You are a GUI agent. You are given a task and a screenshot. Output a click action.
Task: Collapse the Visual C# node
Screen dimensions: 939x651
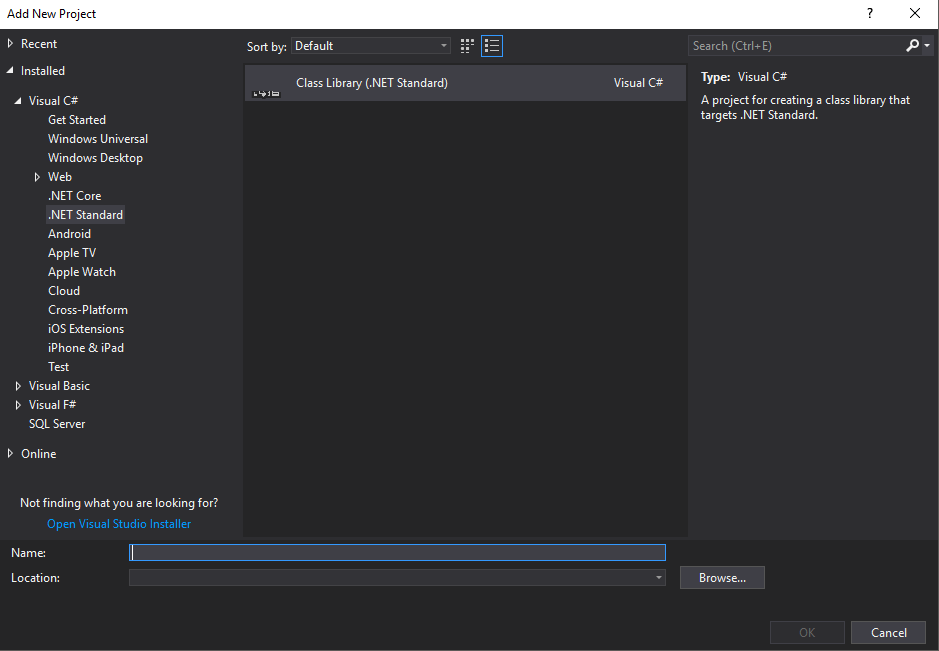pos(19,101)
